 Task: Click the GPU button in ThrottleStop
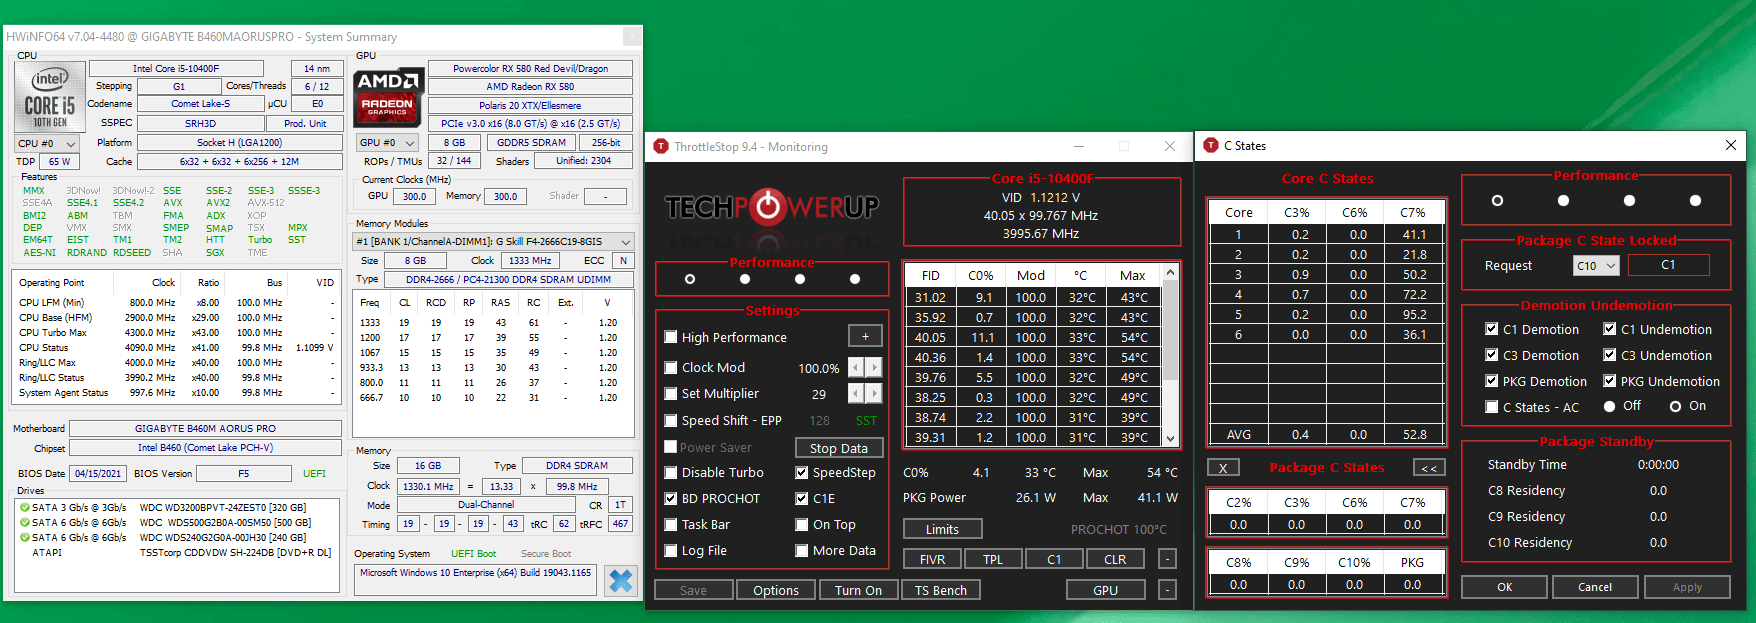(x=1106, y=590)
